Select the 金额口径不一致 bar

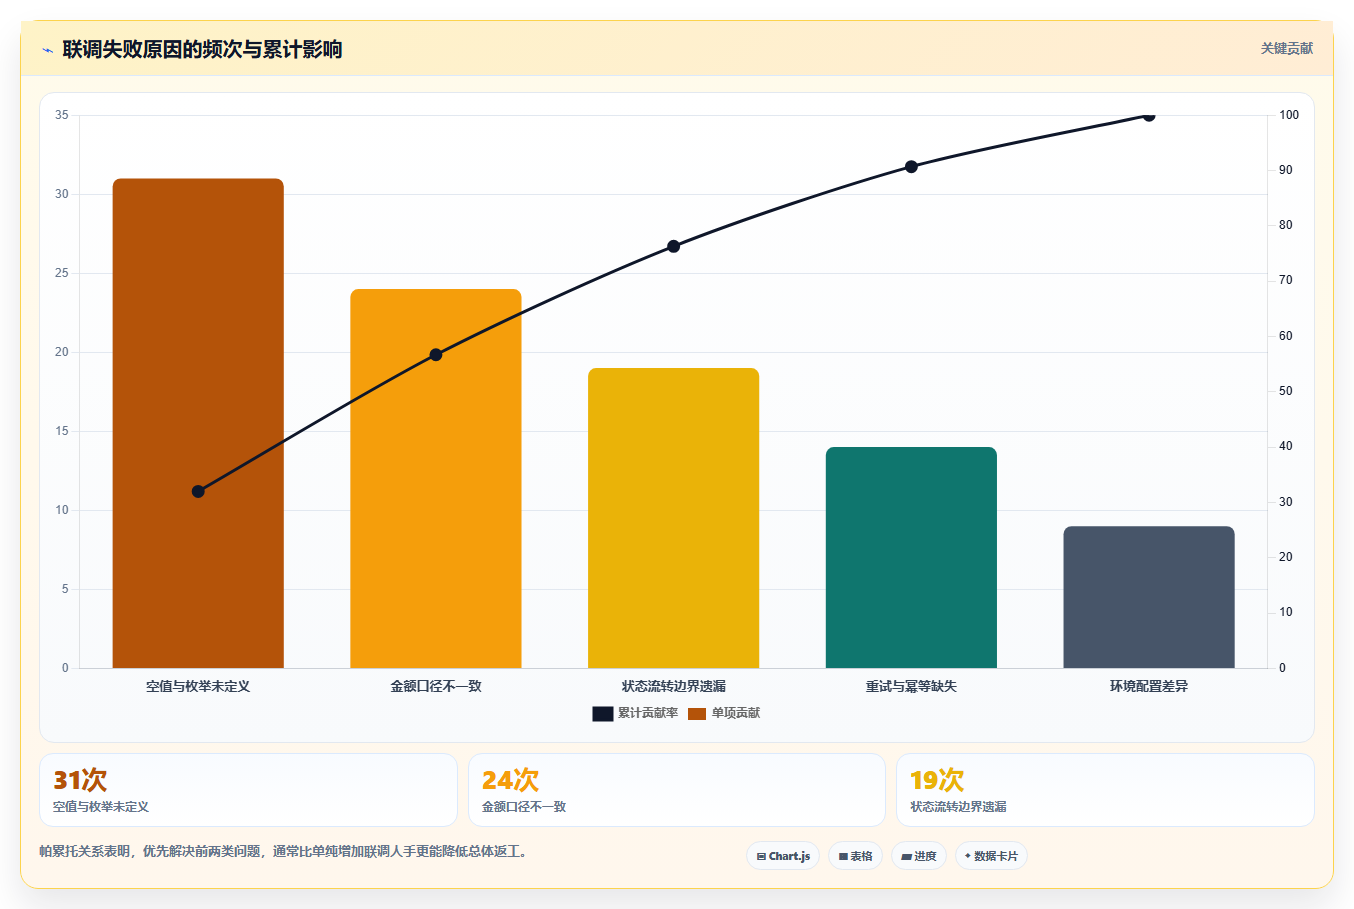coord(436,479)
